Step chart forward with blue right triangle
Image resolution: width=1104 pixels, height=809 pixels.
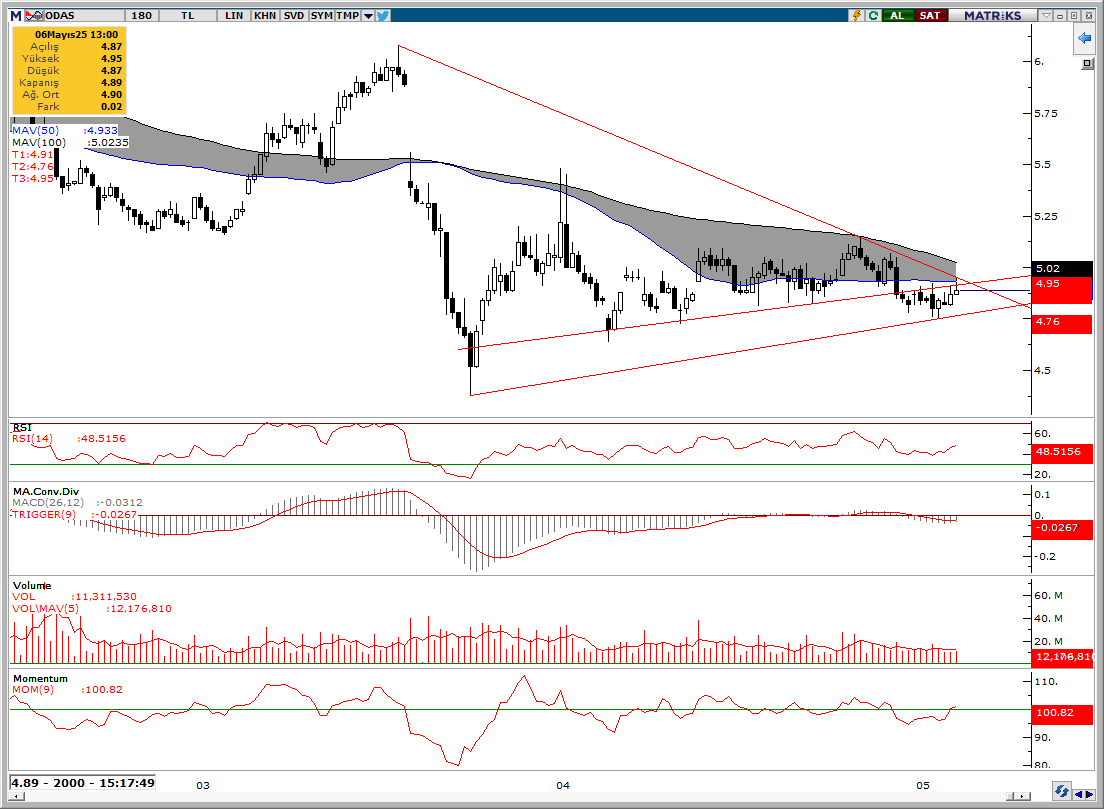(1090, 794)
